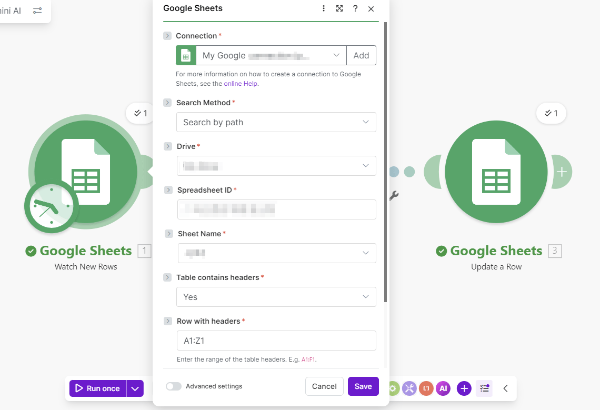The image size is (600, 410).
Task: Open the Update a Row Google Sheets module
Action: pos(496,172)
